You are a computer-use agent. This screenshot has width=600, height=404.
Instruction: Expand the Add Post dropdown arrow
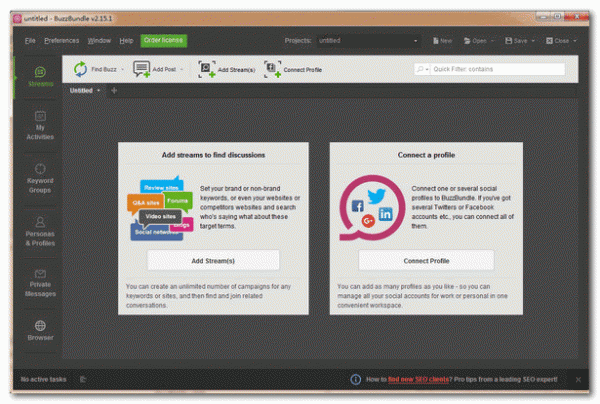pos(181,69)
